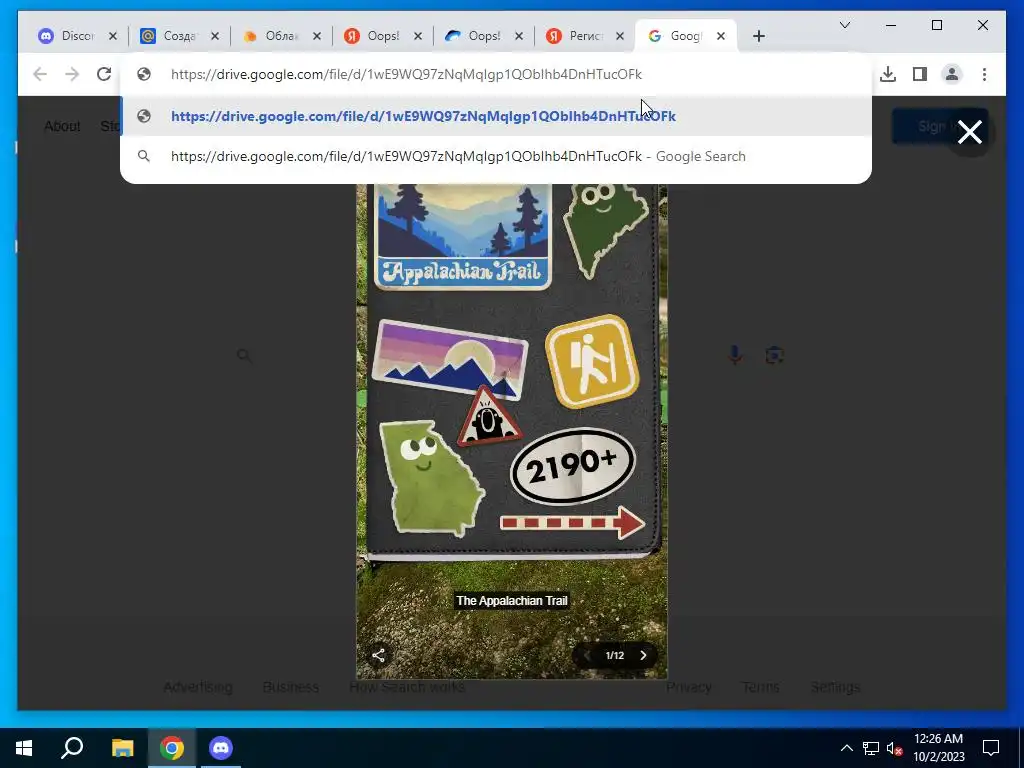1024x768 pixels.
Task: Go back to previous page
Action: tap(40, 74)
